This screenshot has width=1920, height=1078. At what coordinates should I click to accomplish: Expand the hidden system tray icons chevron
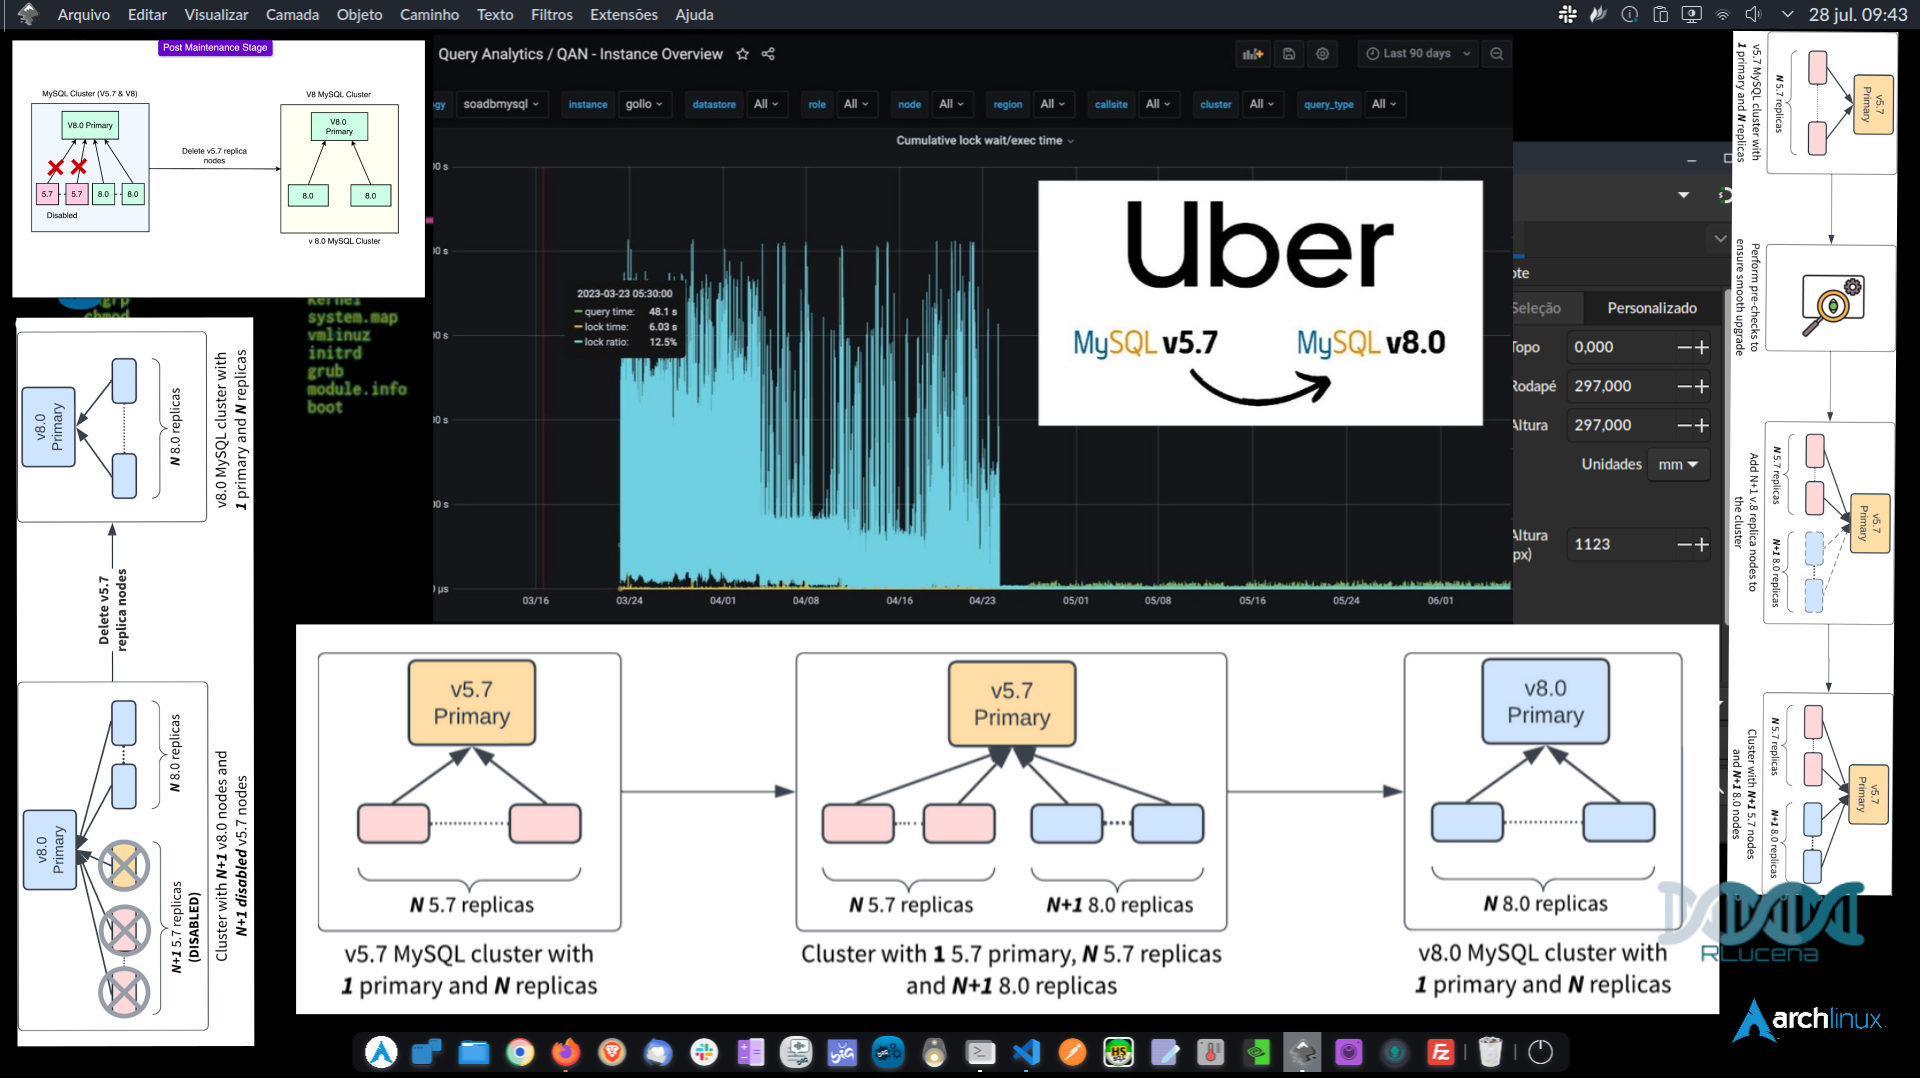[1787, 14]
